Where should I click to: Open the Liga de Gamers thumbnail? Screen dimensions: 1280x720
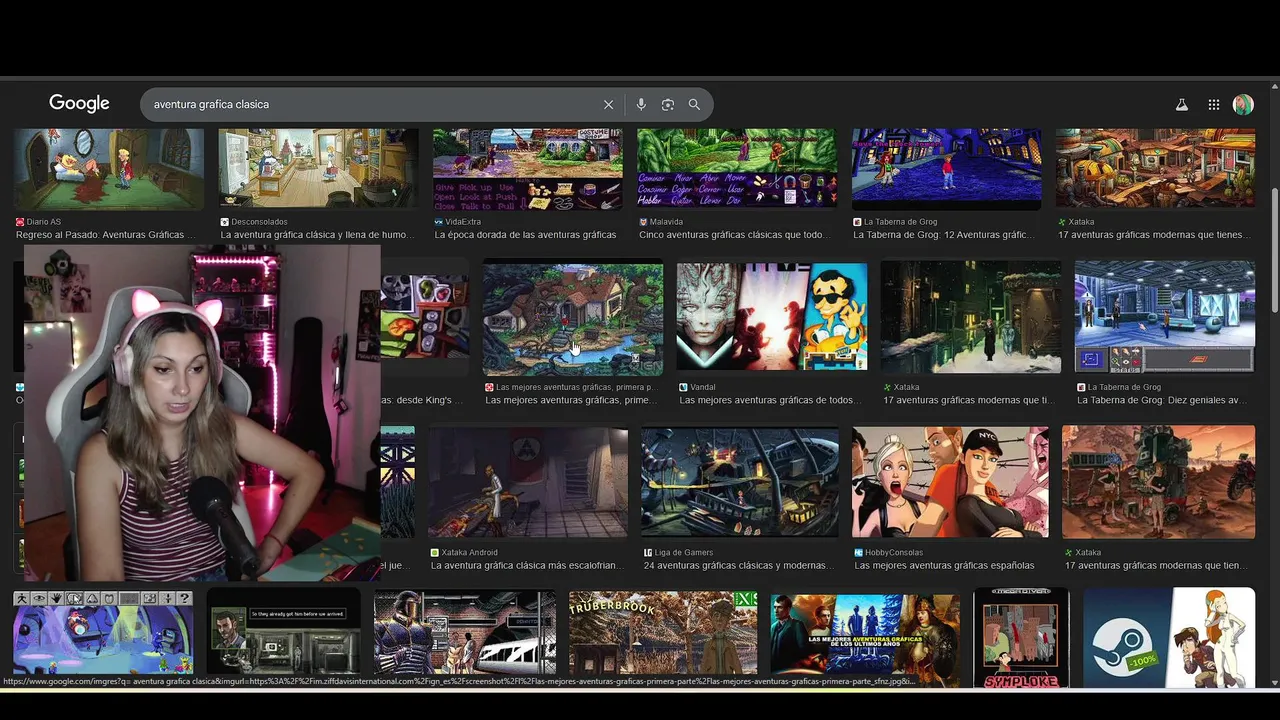pyautogui.click(x=740, y=482)
